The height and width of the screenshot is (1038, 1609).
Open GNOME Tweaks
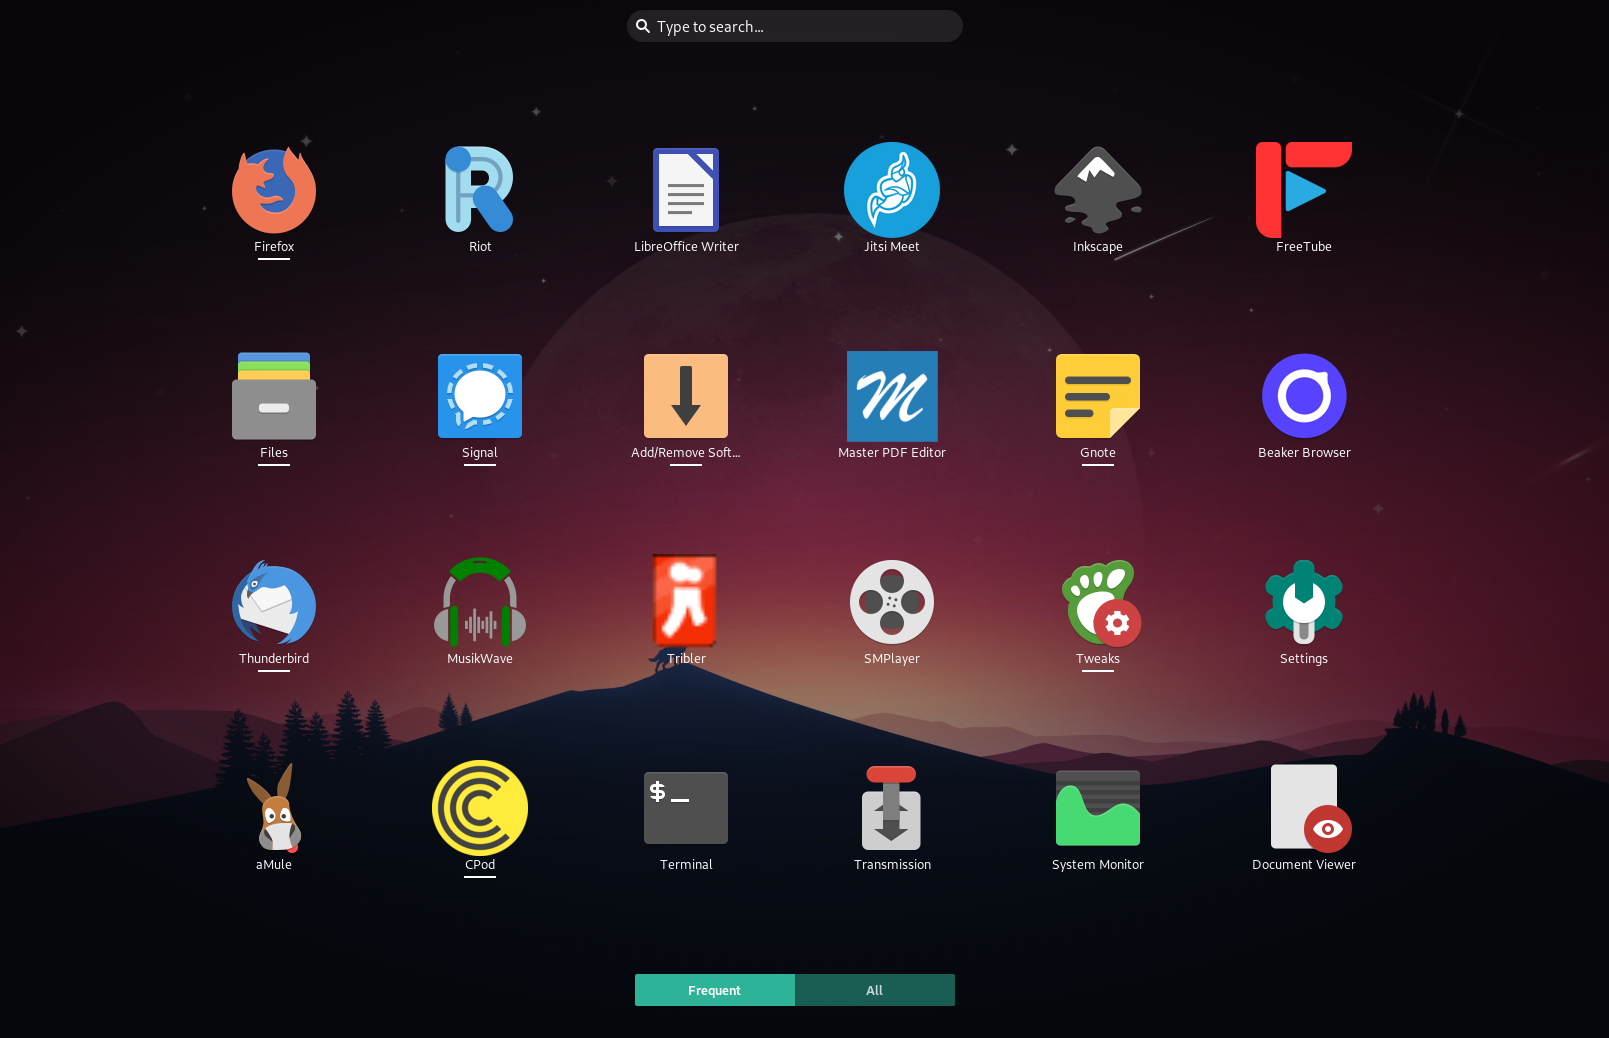click(x=1097, y=602)
